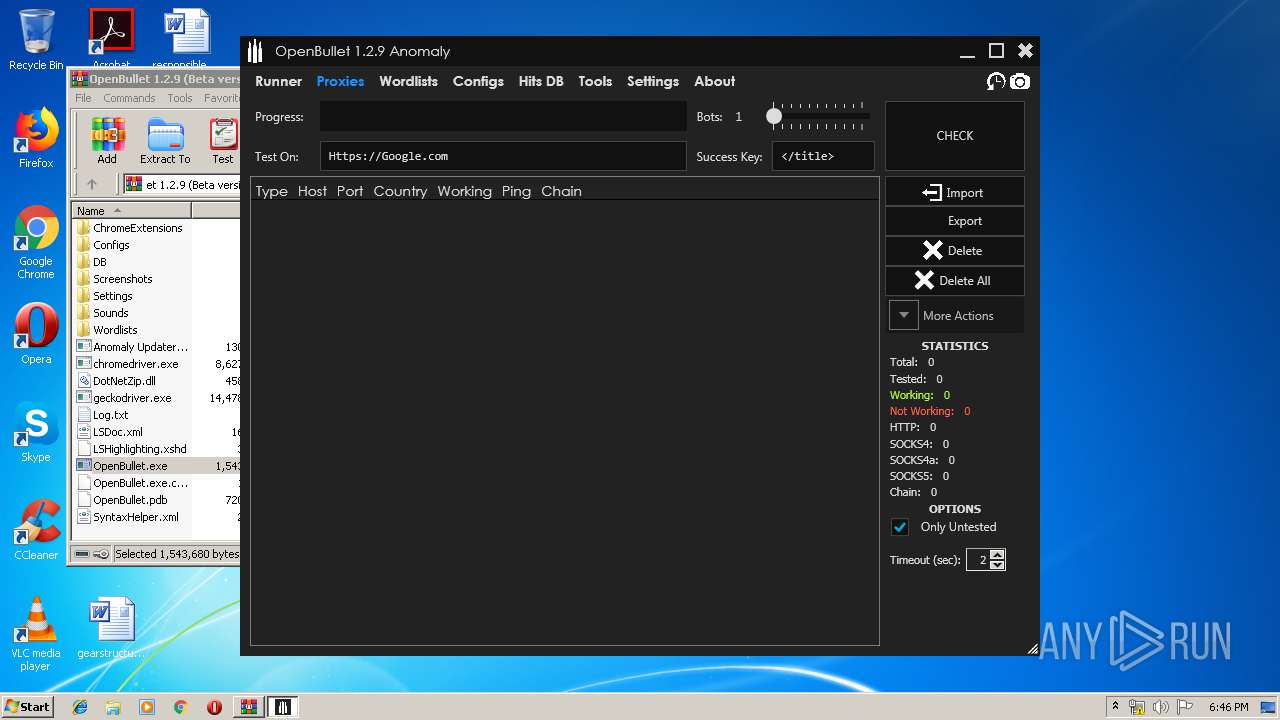Go to the Hits DB tab
This screenshot has width=1280, height=720.
(x=541, y=81)
